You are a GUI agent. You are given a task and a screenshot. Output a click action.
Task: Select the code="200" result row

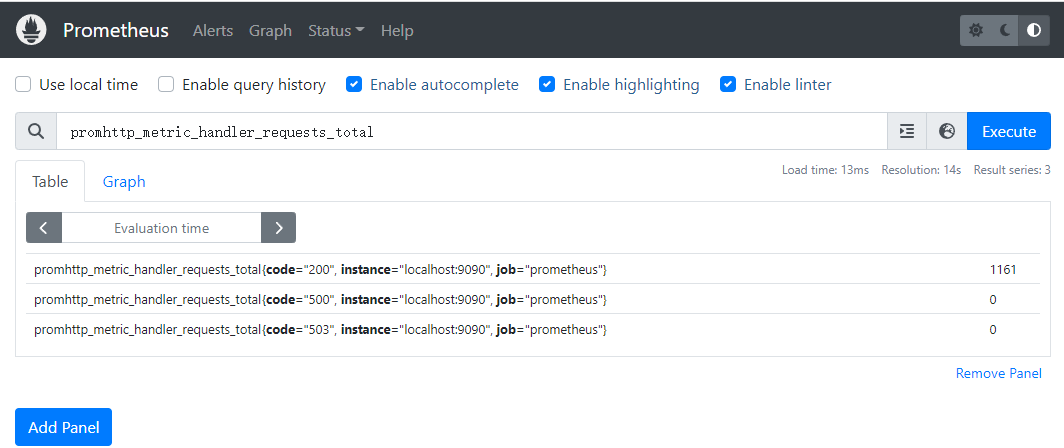tap(533, 269)
